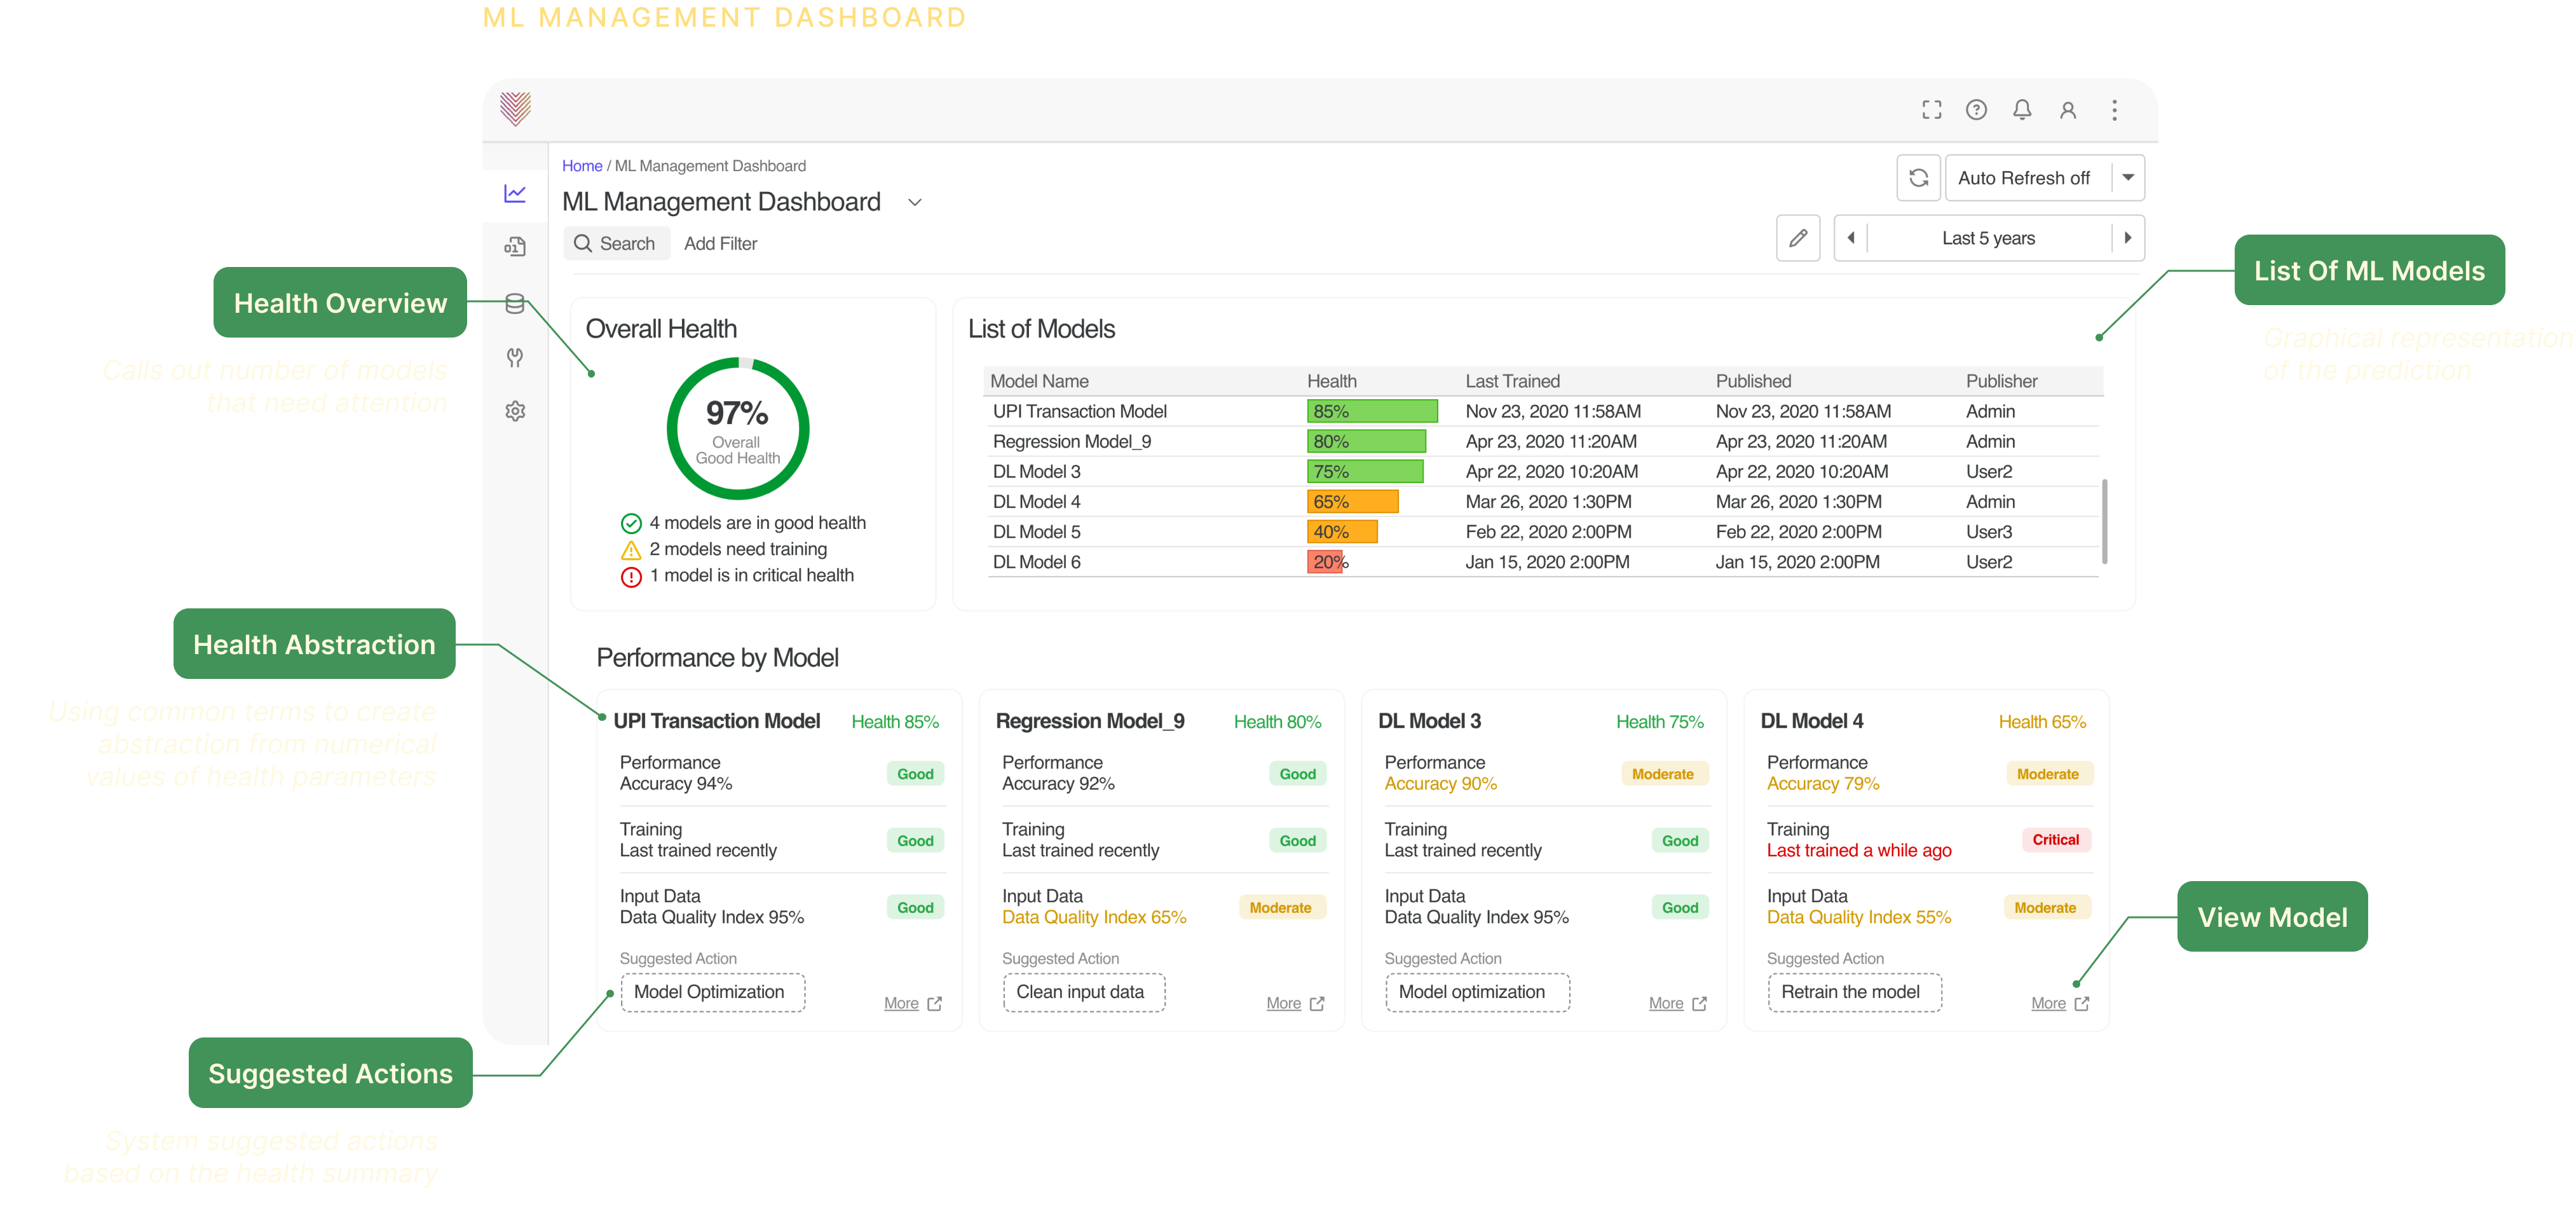Open the help question mark icon
Viewport: 2576px width, 1218px height.
1976,110
